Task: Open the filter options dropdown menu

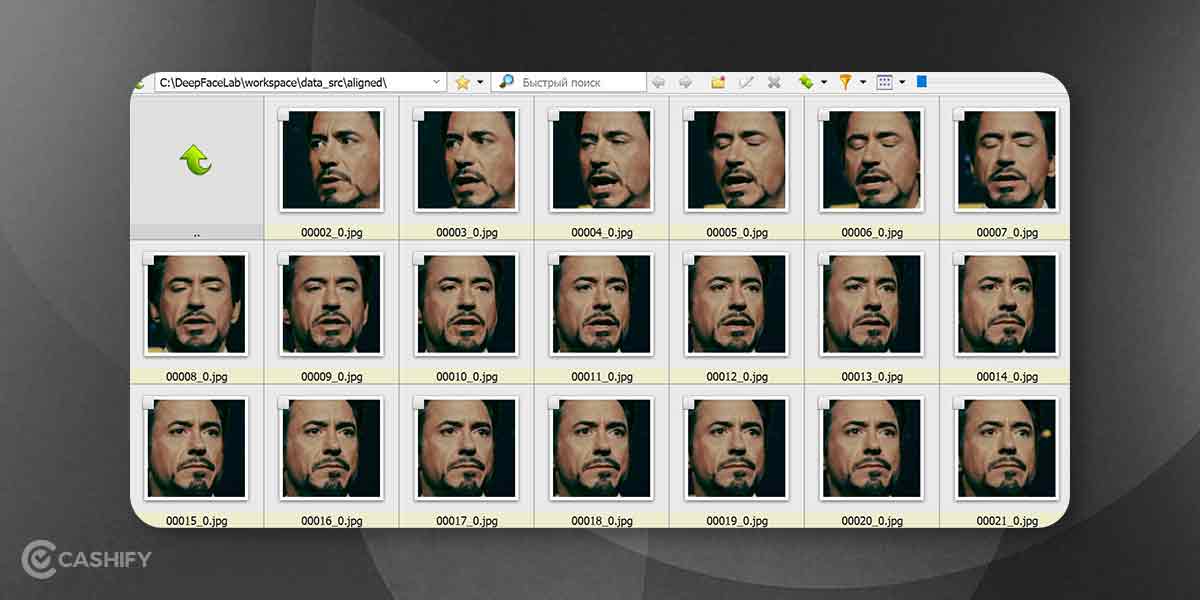Action: 862,81
